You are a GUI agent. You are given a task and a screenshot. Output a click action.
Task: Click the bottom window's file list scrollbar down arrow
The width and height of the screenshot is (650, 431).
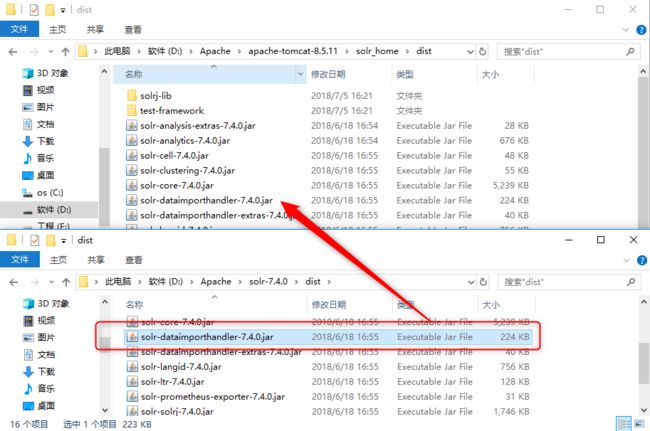(643, 411)
